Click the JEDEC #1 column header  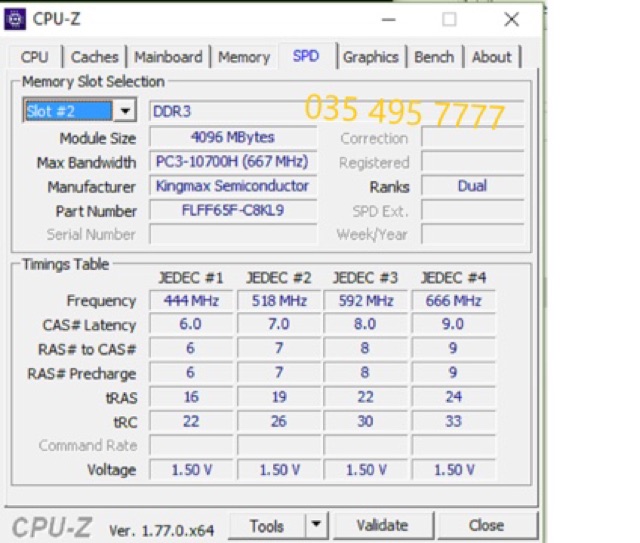pos(191,278)
